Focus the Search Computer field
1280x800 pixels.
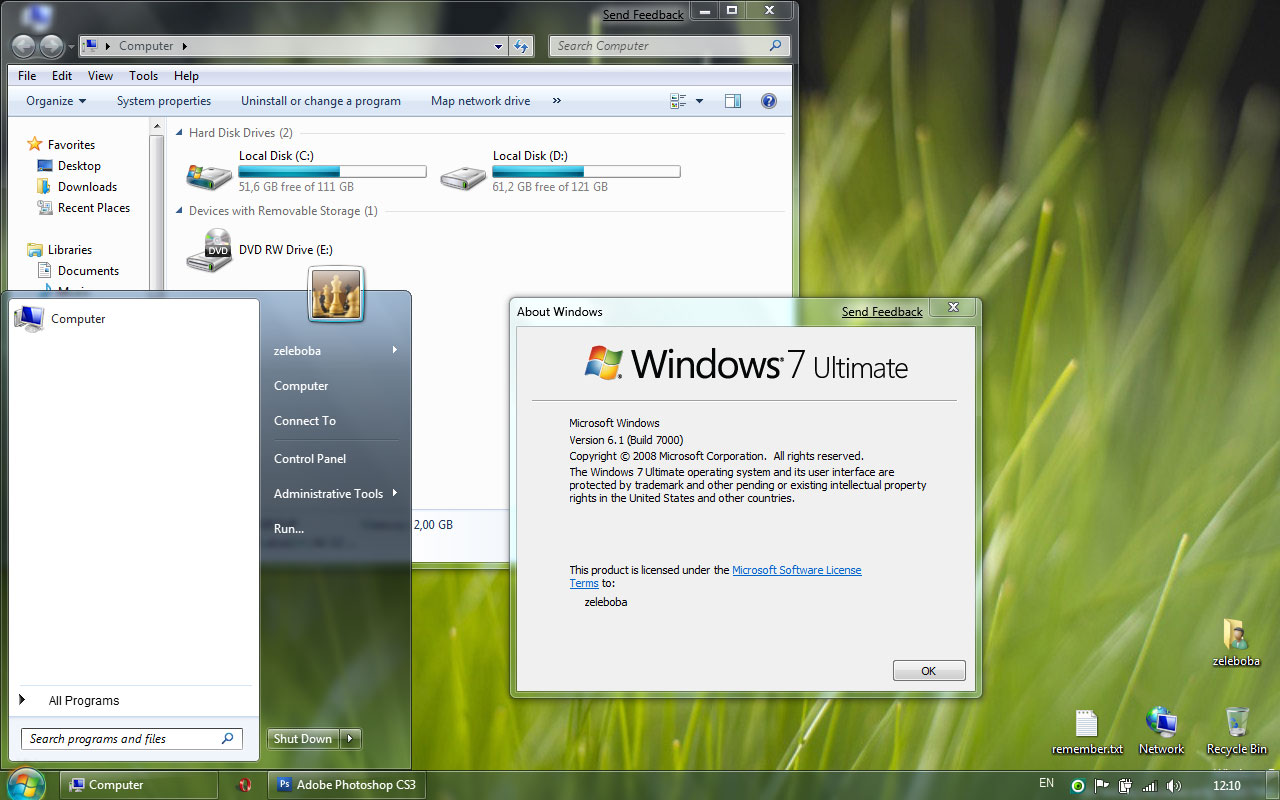tap(669, 46)
